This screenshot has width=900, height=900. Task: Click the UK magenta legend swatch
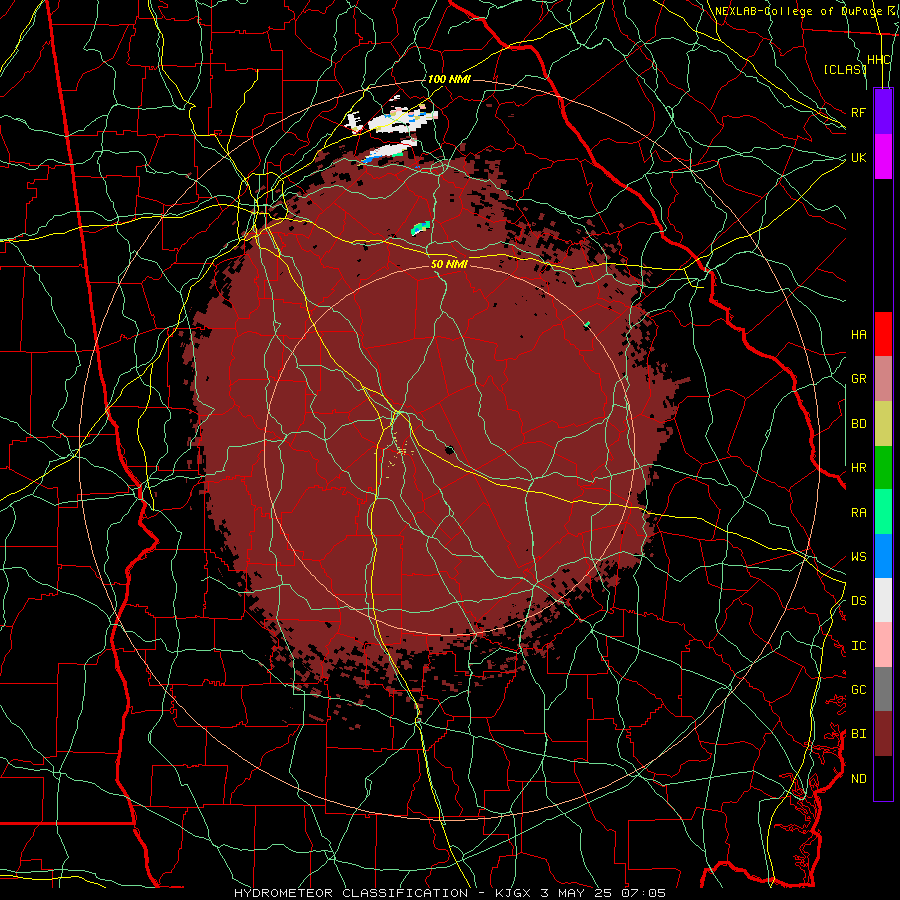coord(883,157)
